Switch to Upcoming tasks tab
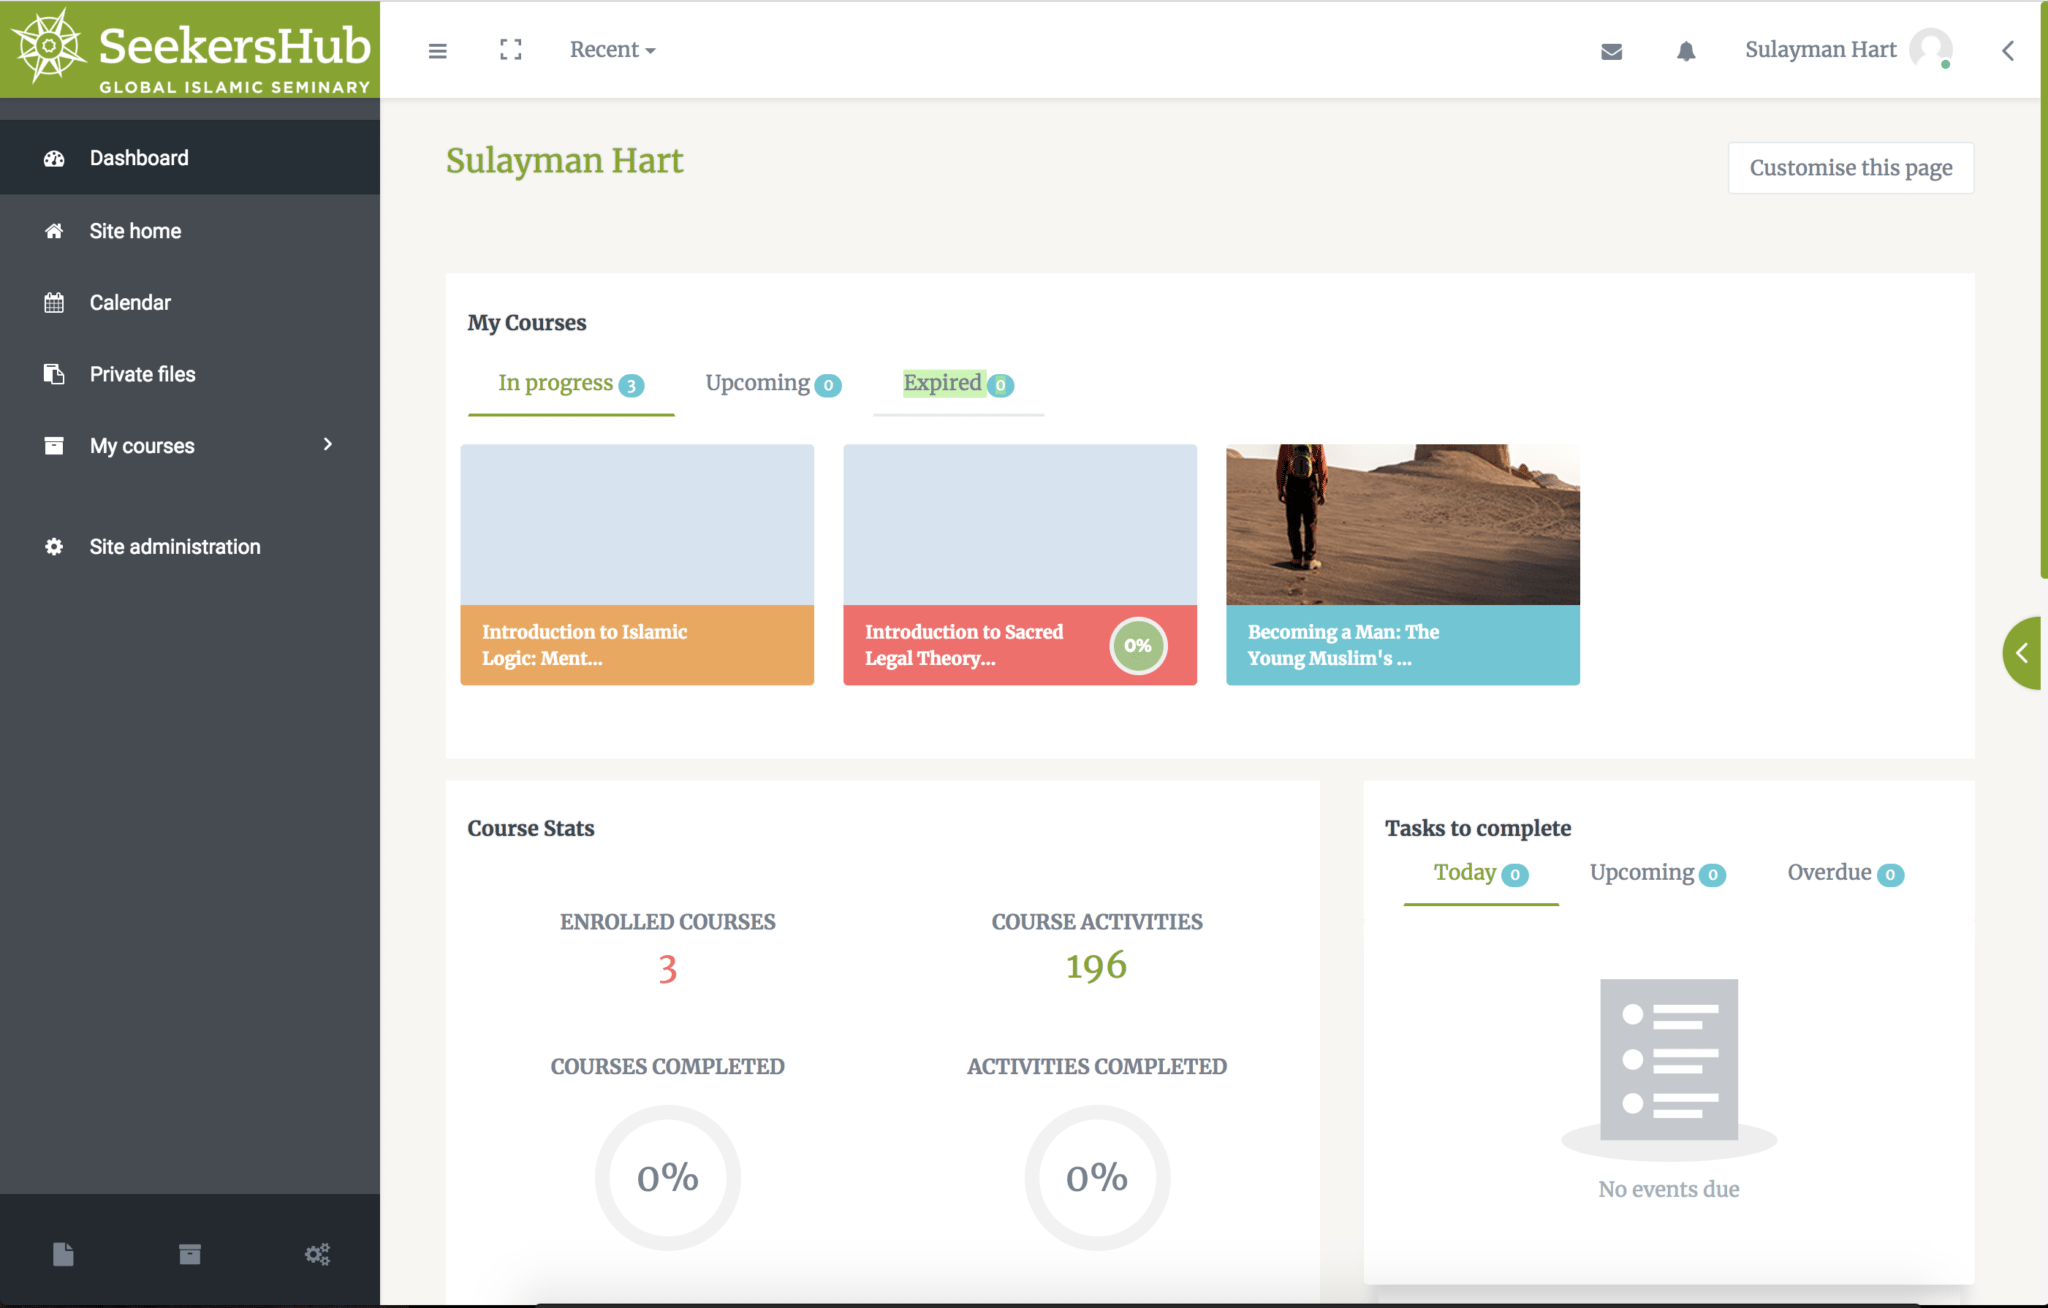The width and height of the screenshot is (2048, 1308). tap(1657, 874)
